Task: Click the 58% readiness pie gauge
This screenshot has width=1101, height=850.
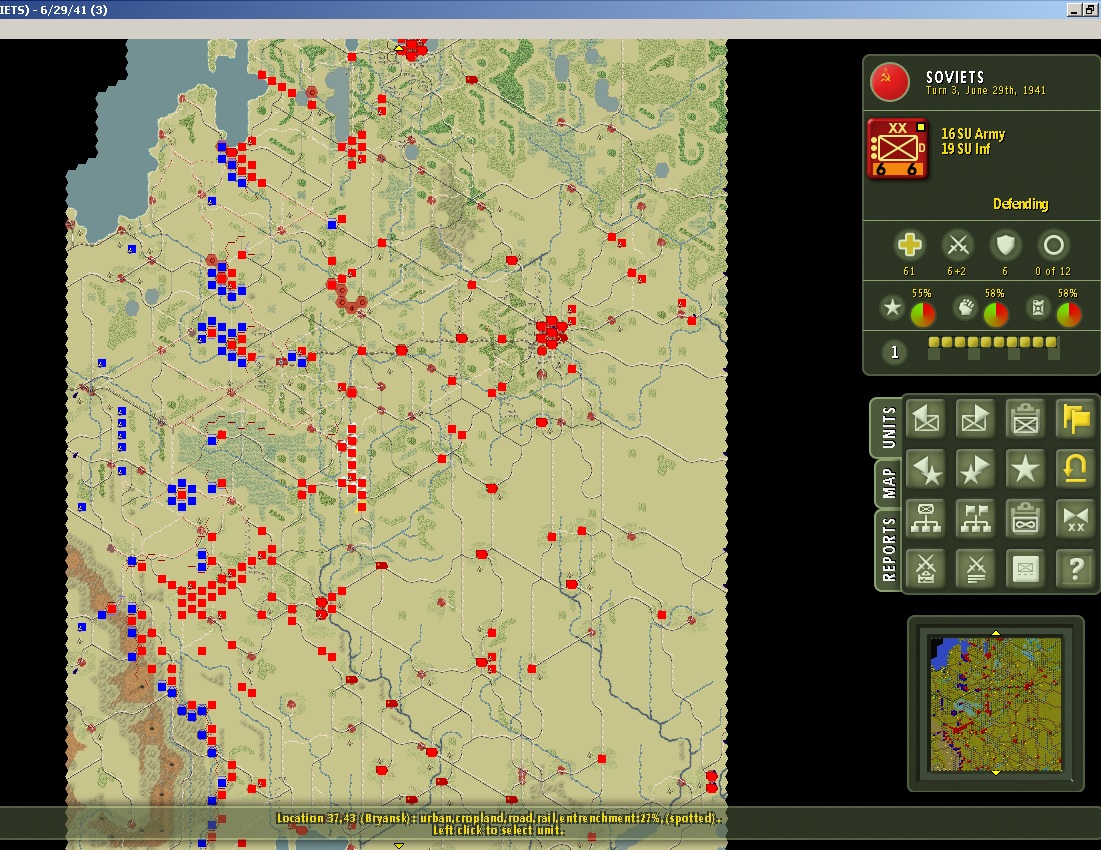Action: click(x=996, y=314)
